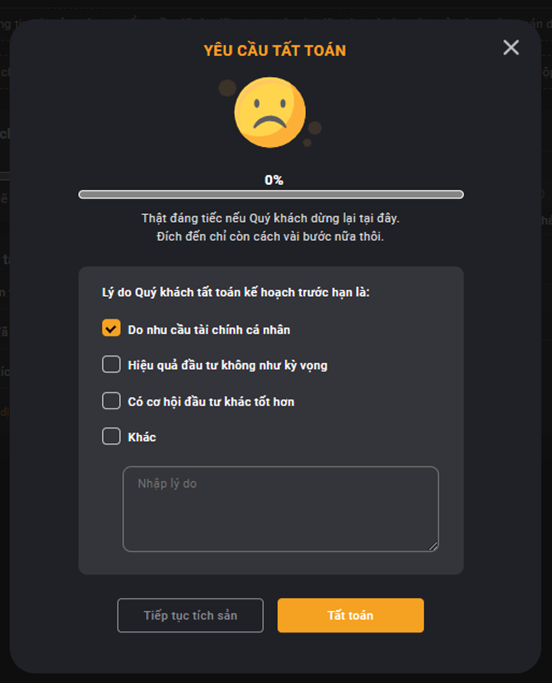Viewport: 552px width, 683px height.
Task: Click the 0% progress label
Action: pos(274,180)
